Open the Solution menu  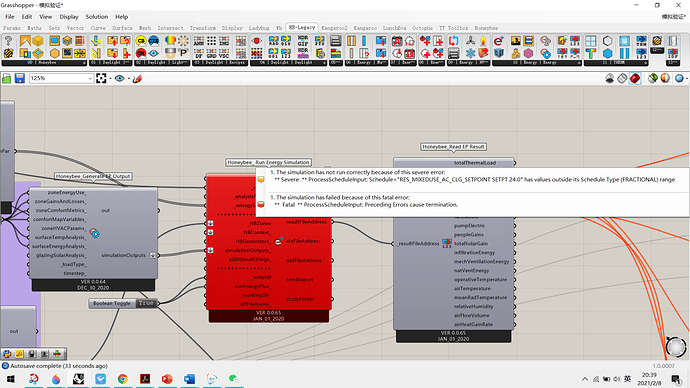click(97, 17)
